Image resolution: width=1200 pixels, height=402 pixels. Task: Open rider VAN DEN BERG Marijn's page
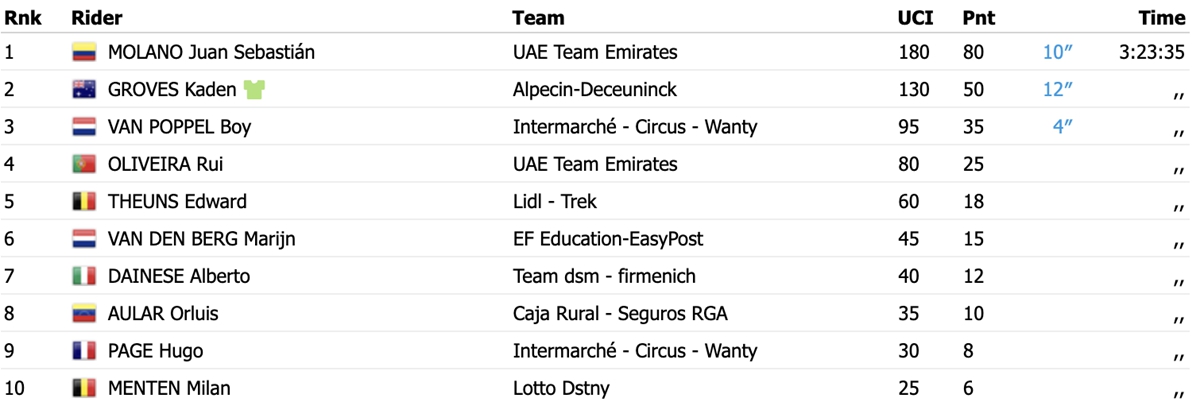(201, 239)
